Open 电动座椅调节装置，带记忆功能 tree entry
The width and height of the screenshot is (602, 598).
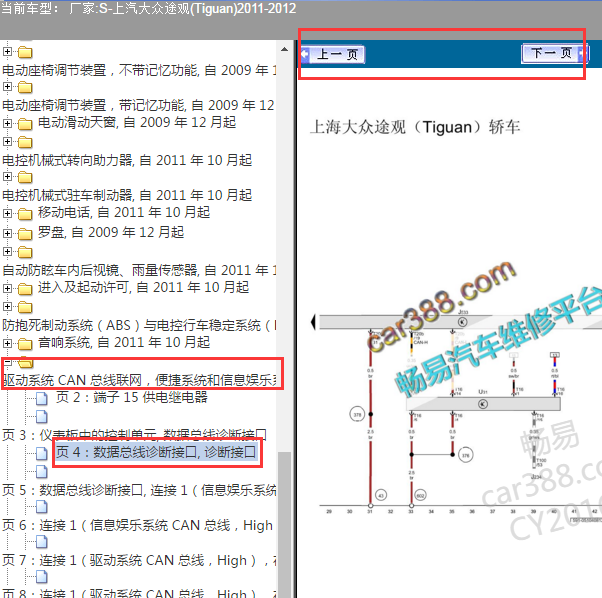pos(138,105)
